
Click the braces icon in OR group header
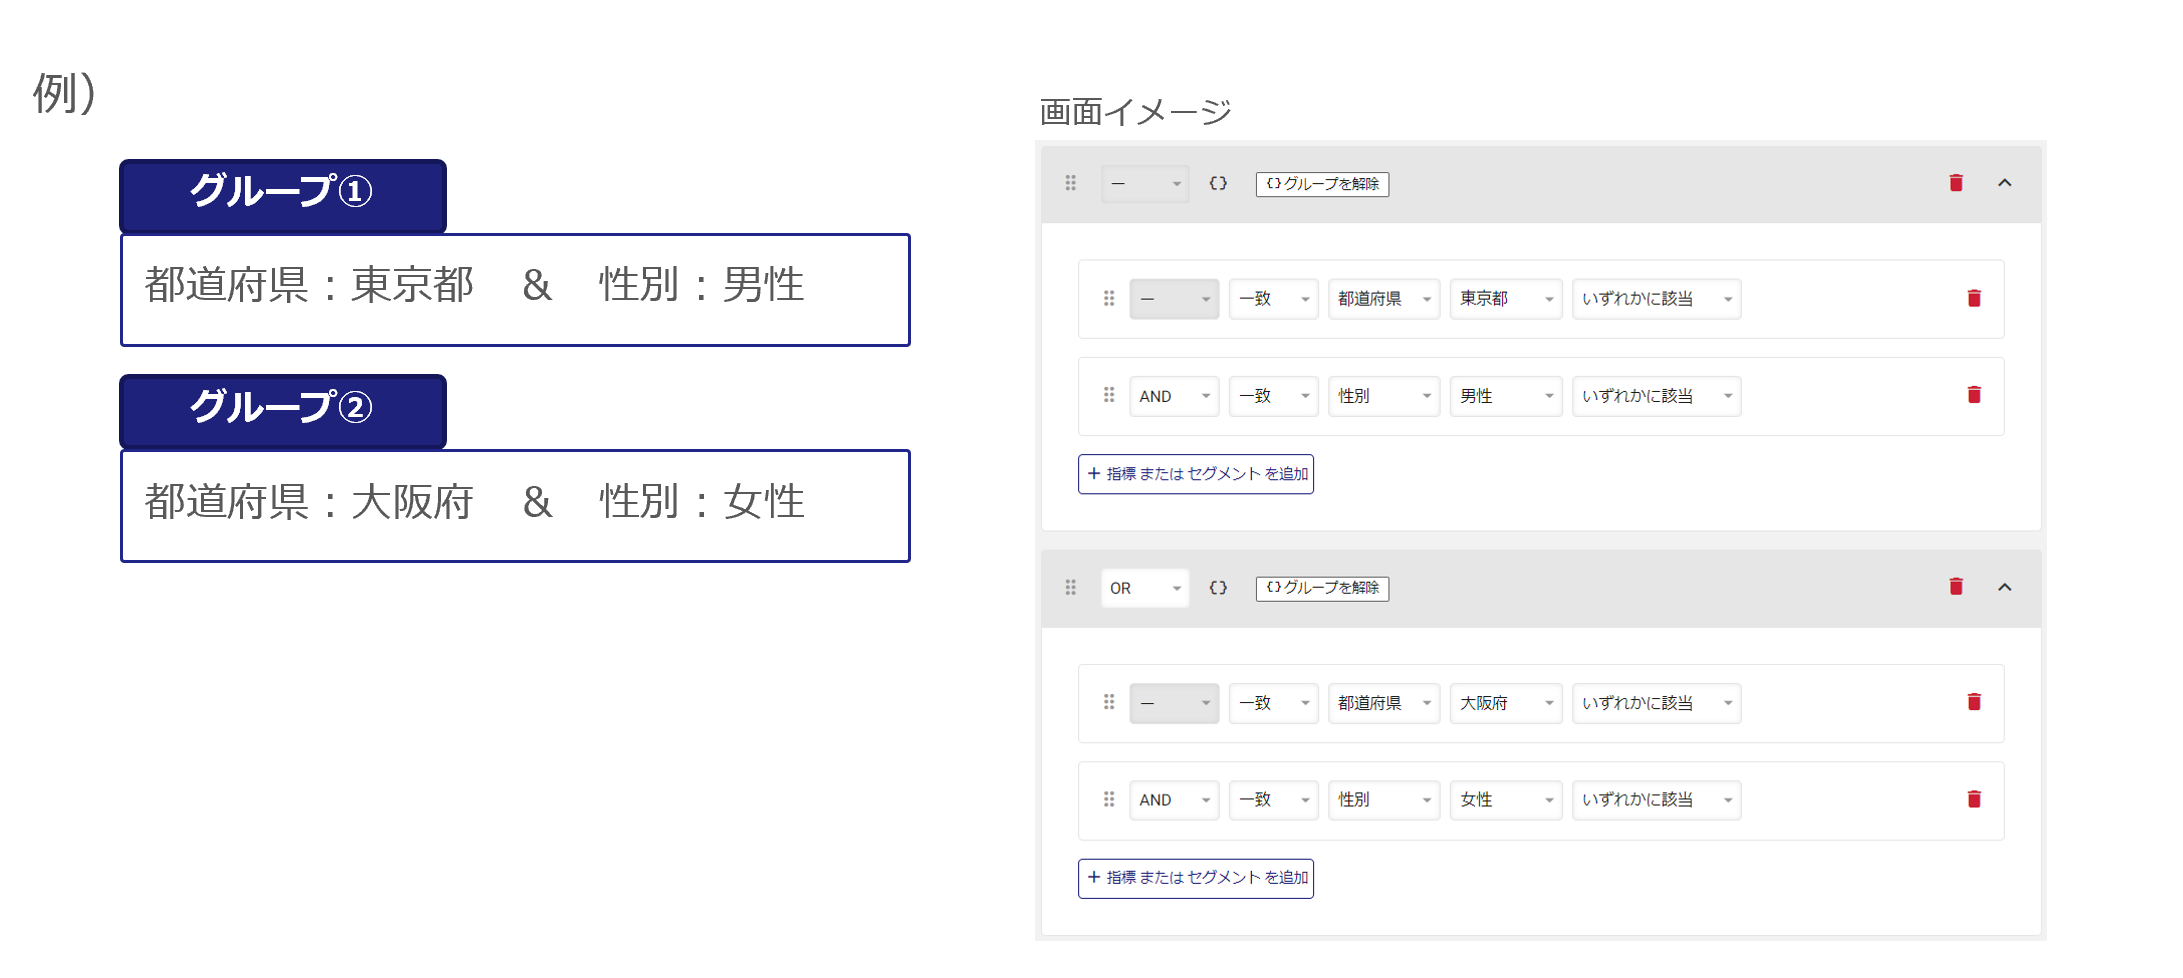click(x=1218, y=588)
